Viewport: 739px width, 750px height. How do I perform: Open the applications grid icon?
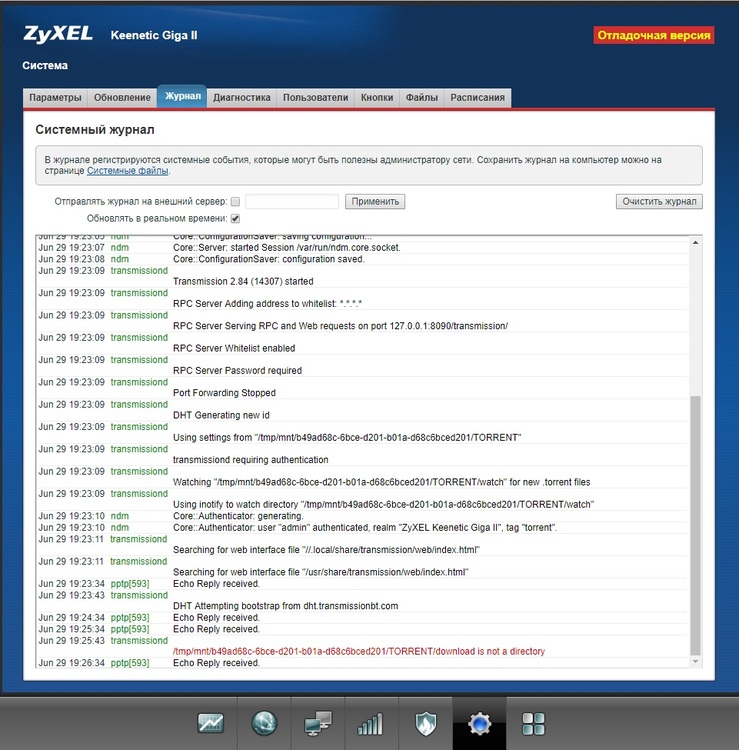(533, 723)
